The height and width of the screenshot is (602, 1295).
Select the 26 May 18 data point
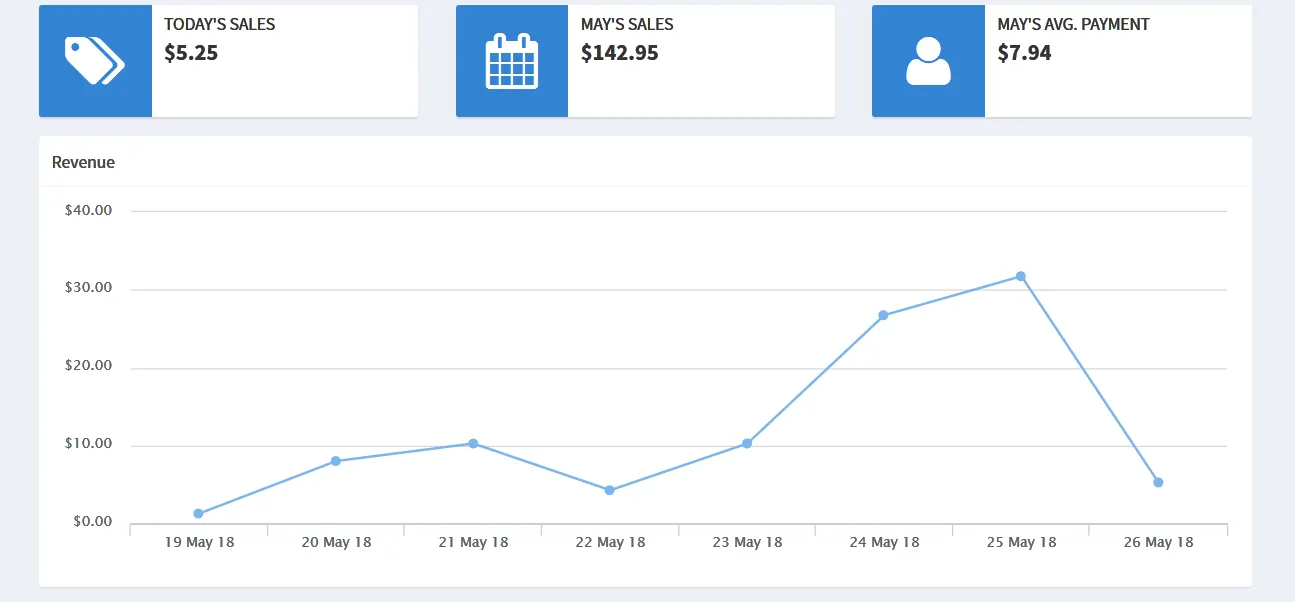coord(1158,482)
